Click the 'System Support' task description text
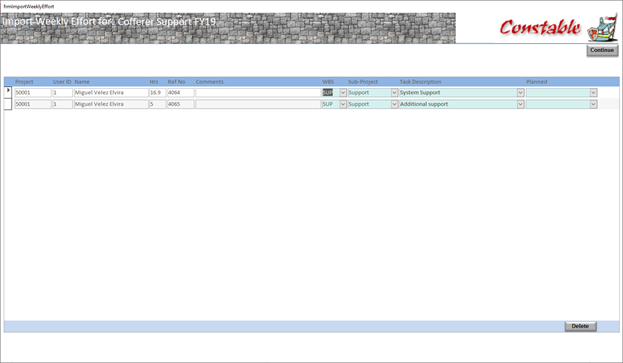 click(x=420, y=93)
